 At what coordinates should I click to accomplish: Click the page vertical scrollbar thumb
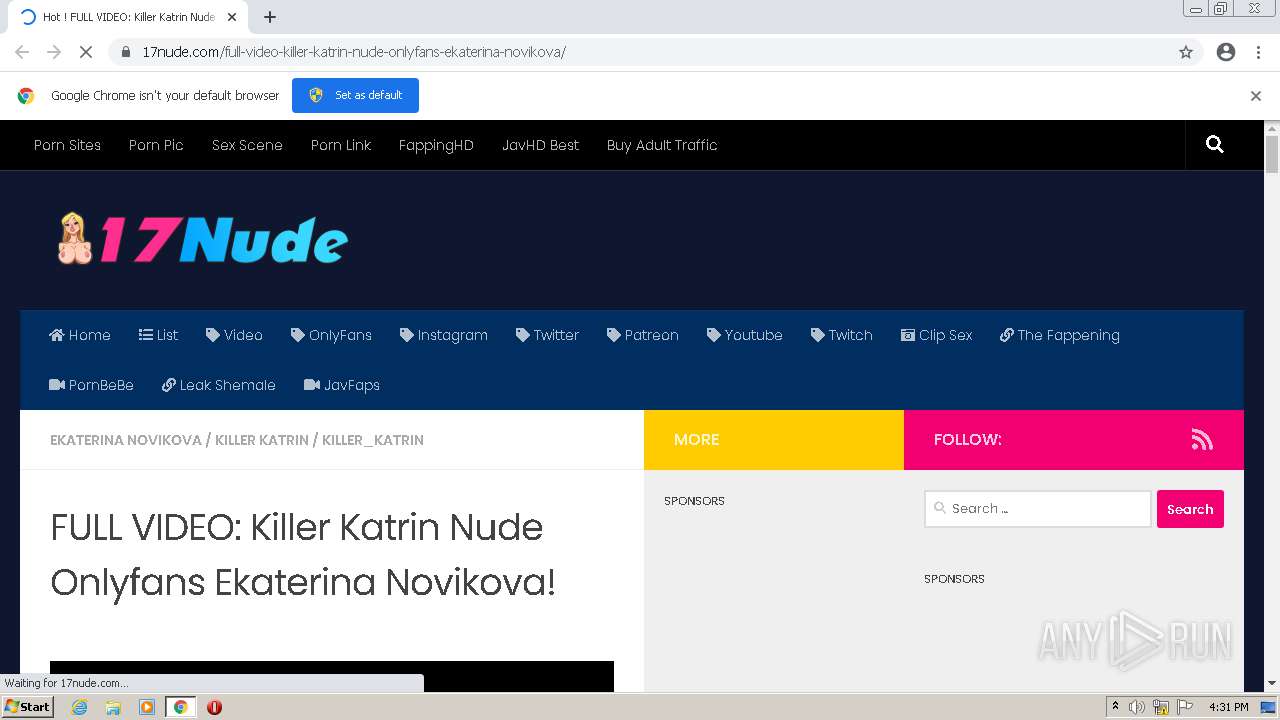point(1272,155)
